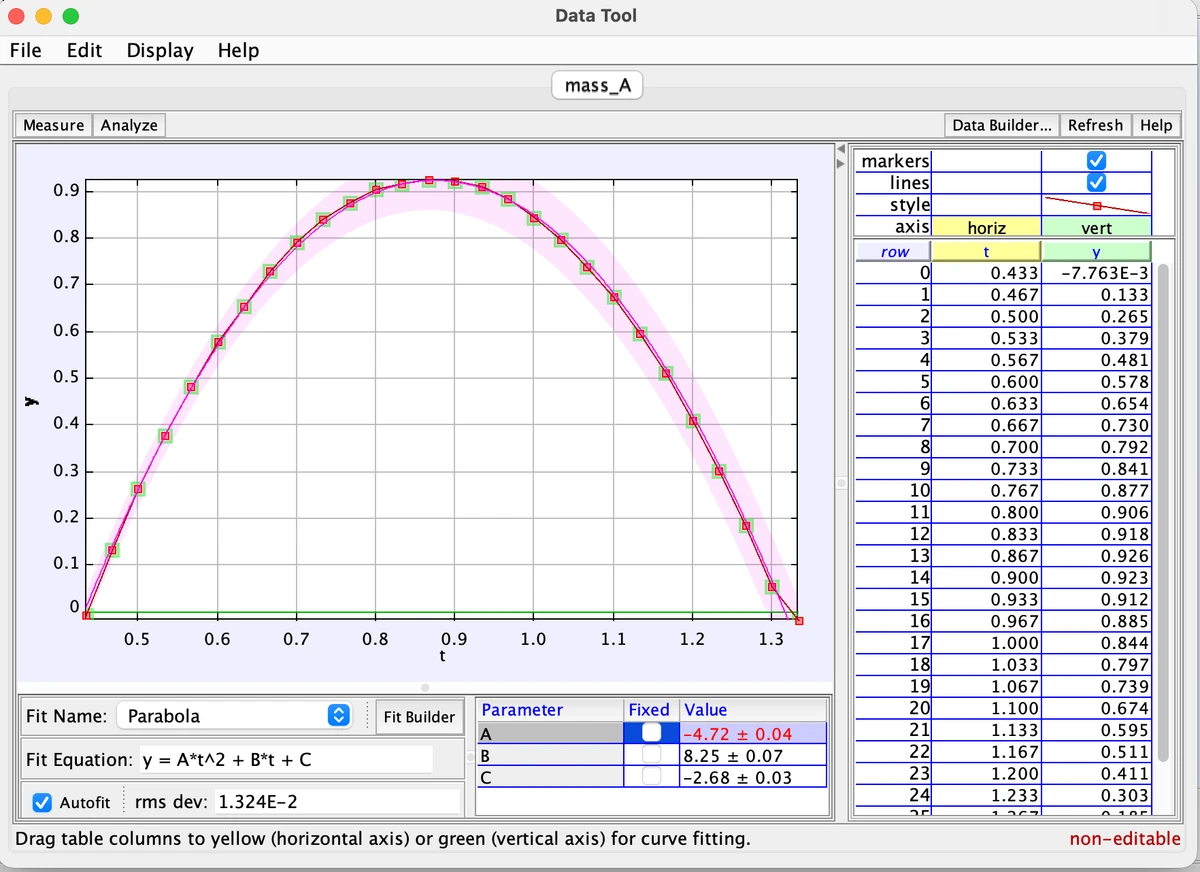Select parameter C value -2.68 ± 0.03
This screenshot has width=1200, height=872.
click(753, 777)
